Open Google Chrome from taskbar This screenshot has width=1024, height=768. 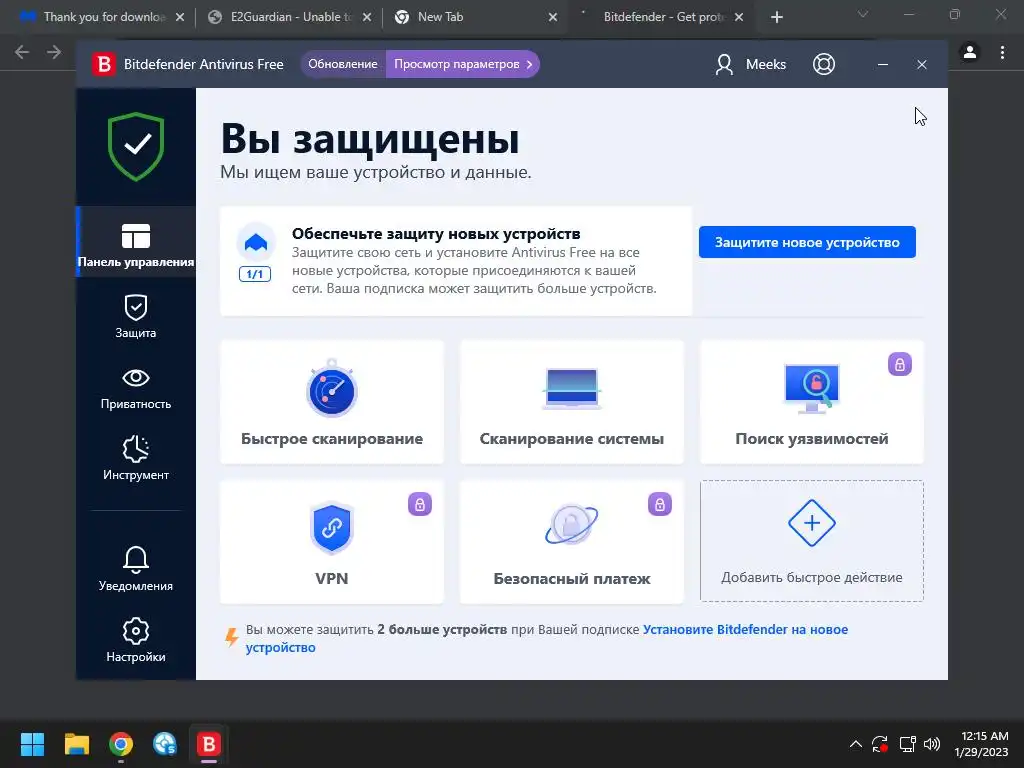coord(121,744)
